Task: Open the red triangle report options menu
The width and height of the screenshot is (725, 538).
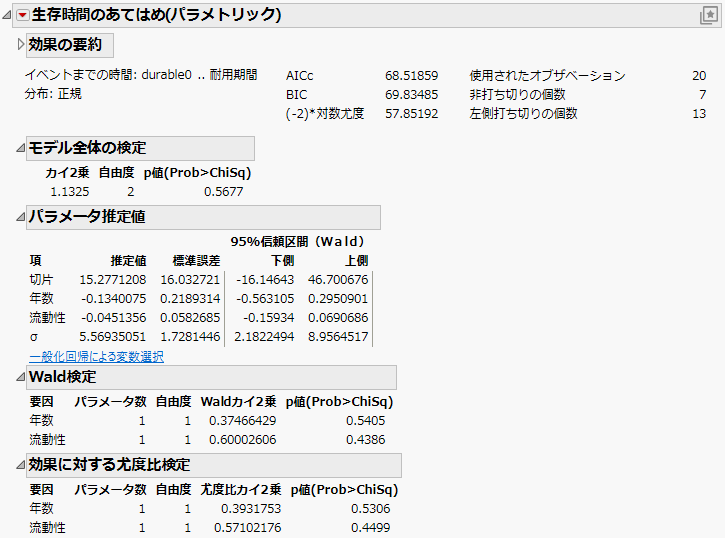Action: pyautogui.click(x=22, y=15)
